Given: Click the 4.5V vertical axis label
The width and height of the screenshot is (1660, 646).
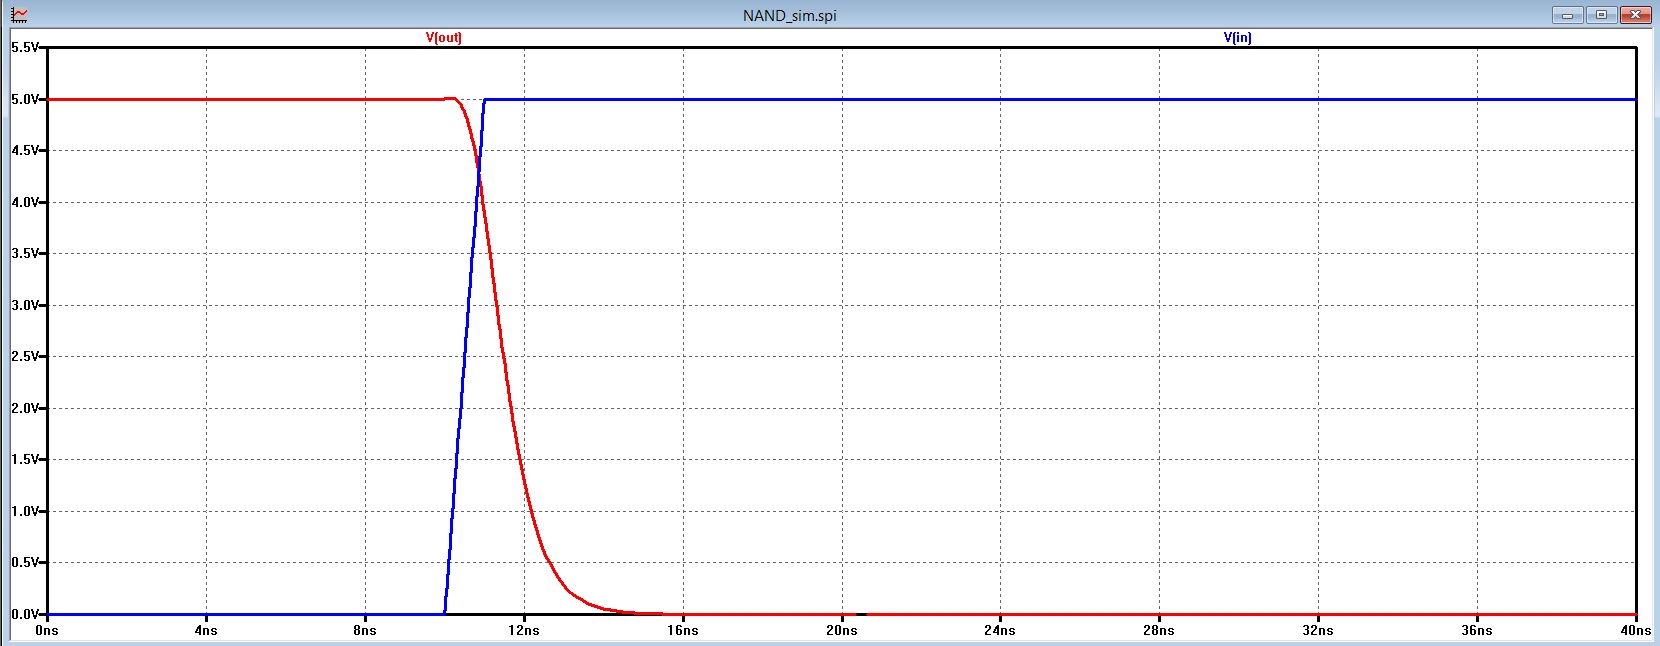Looking at the screenshot, I should pos(24,150).
